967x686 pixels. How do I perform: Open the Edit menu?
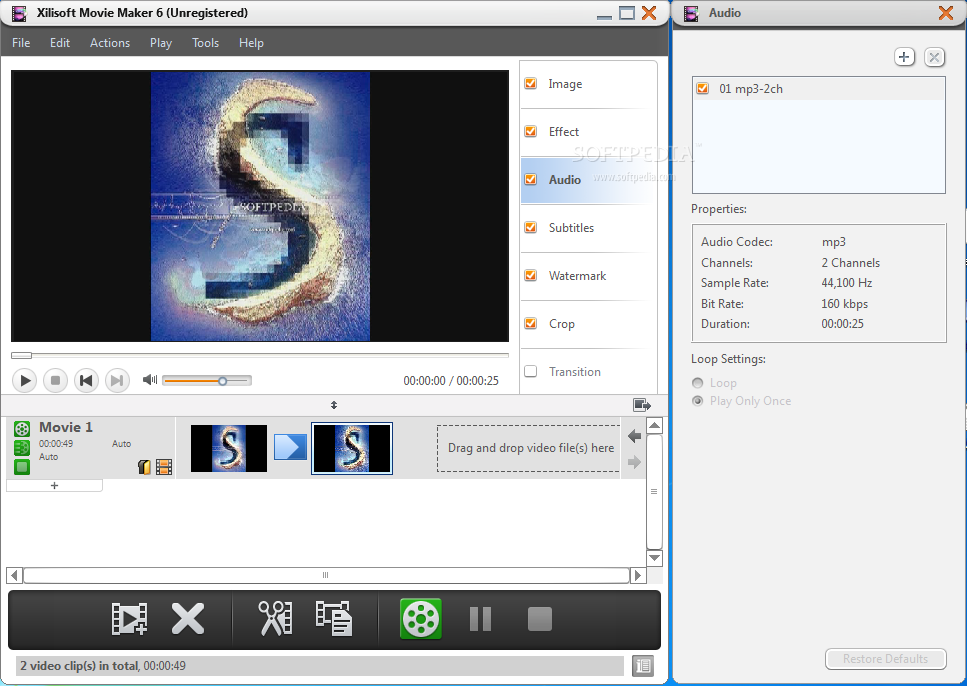click(60, 43)
